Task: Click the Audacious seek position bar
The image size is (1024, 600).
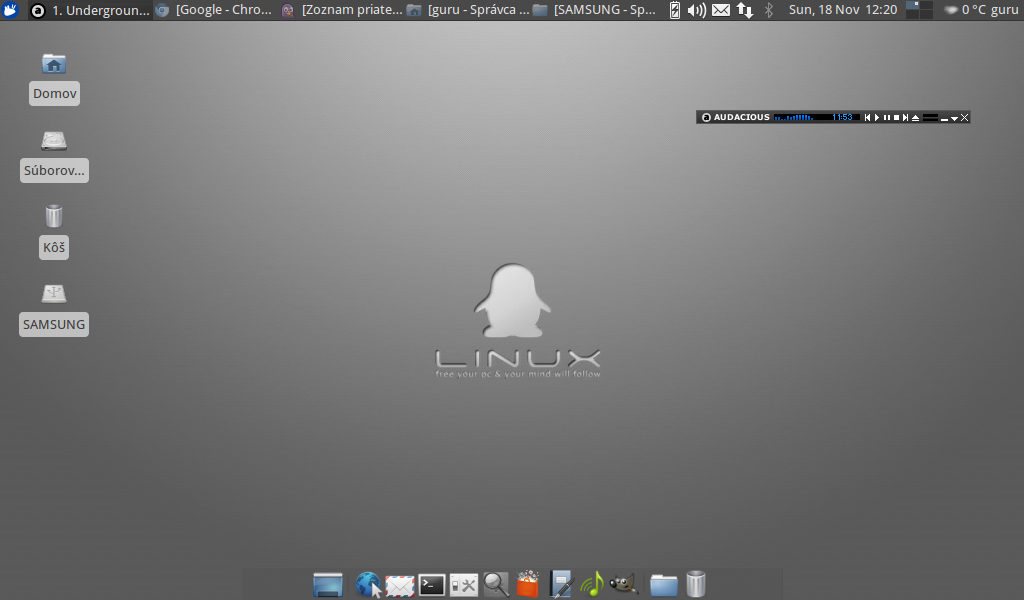Action: [930, 118]
